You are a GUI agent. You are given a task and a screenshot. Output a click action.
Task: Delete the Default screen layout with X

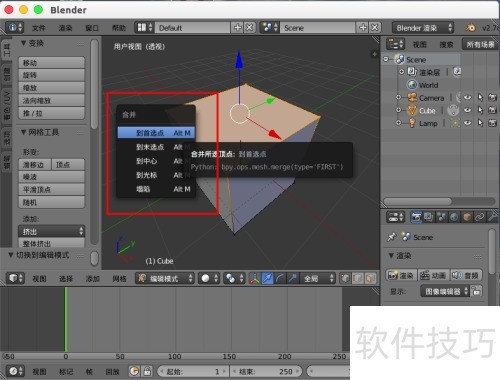point(249,28)
